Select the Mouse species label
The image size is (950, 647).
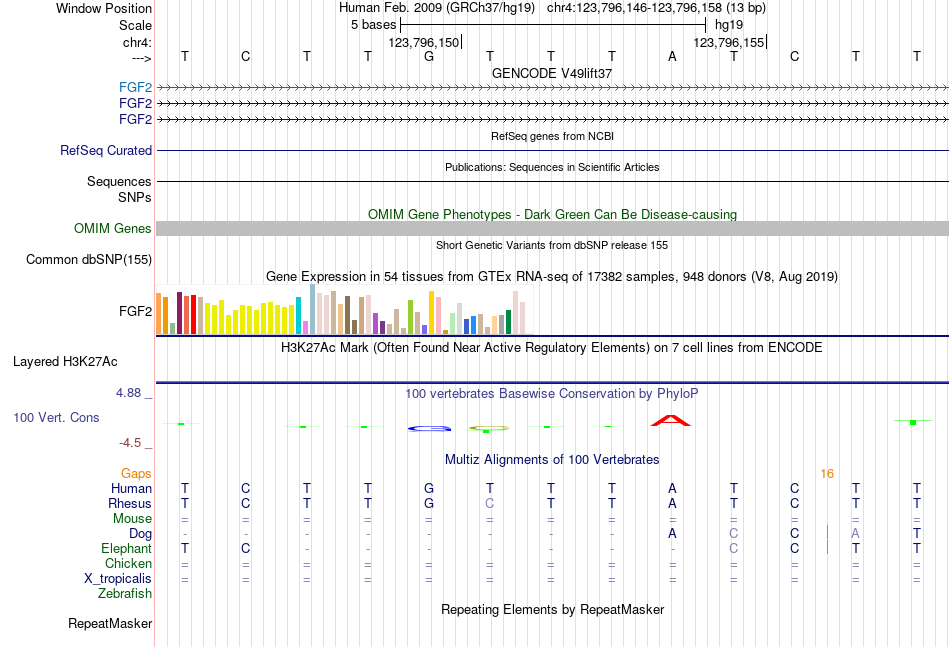(132, 519)
